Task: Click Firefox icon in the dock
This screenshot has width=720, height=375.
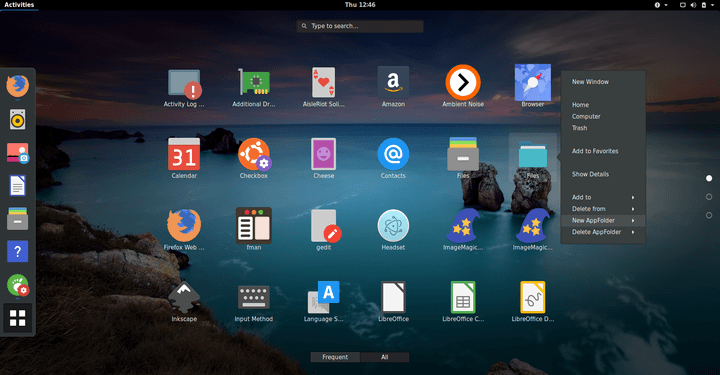Action: click(17, 86)
